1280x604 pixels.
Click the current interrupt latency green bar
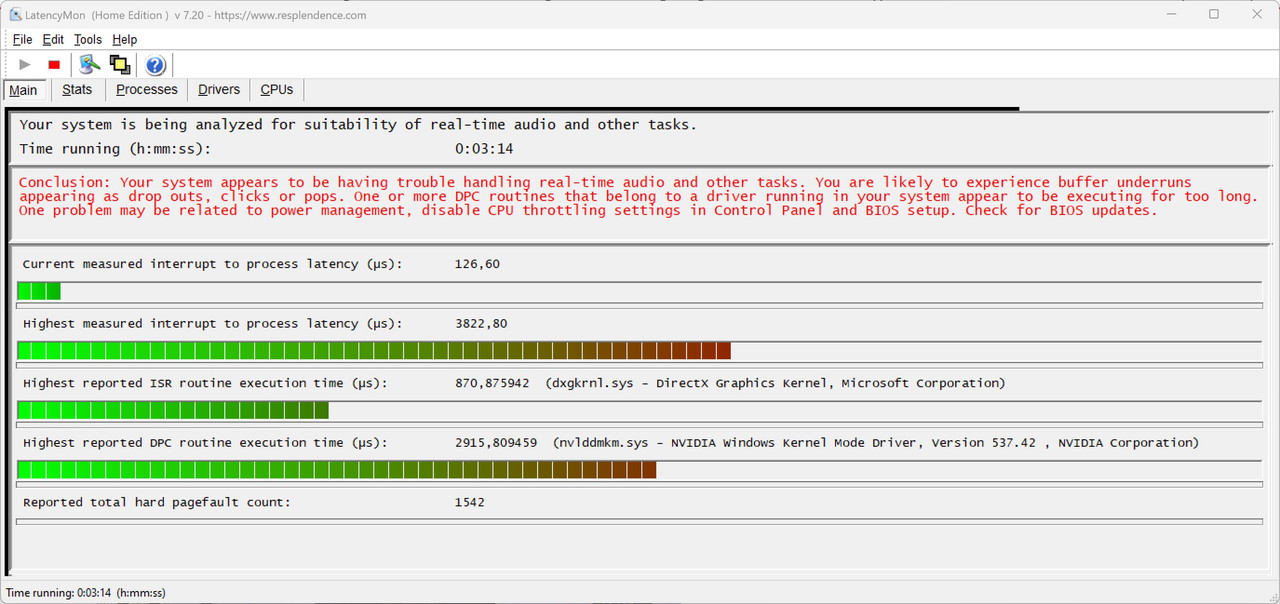(39, 291)
